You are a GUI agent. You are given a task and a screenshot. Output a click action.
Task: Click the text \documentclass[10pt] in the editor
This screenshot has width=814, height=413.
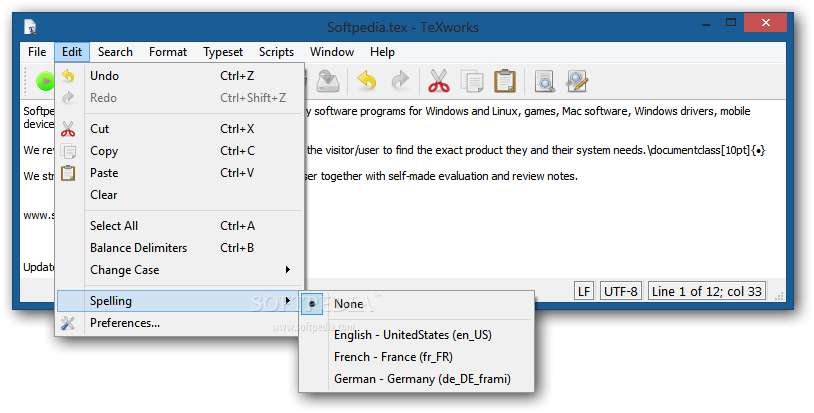pos(700,150)
